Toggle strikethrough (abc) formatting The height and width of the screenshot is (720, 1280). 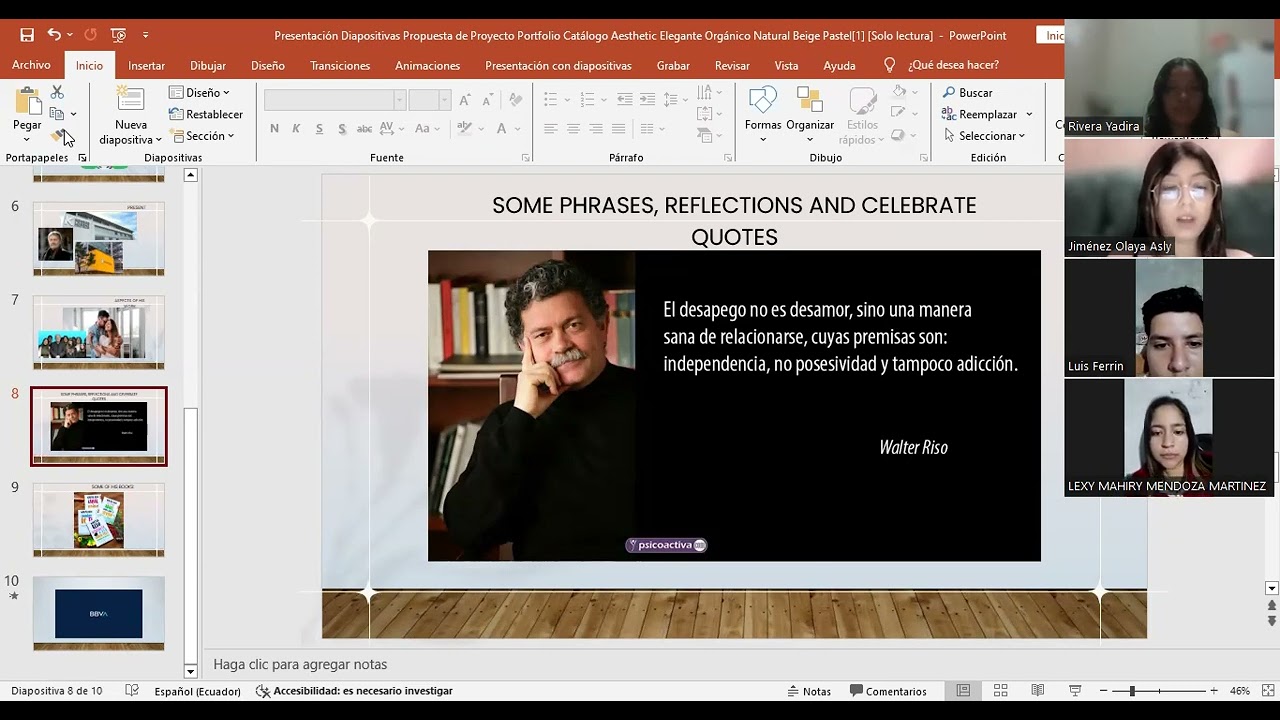[x=365, y=128]
